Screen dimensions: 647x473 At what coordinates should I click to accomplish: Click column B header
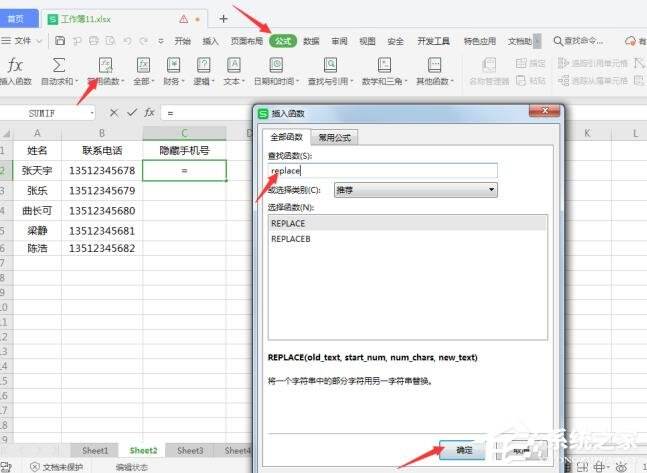pos(102,133)
